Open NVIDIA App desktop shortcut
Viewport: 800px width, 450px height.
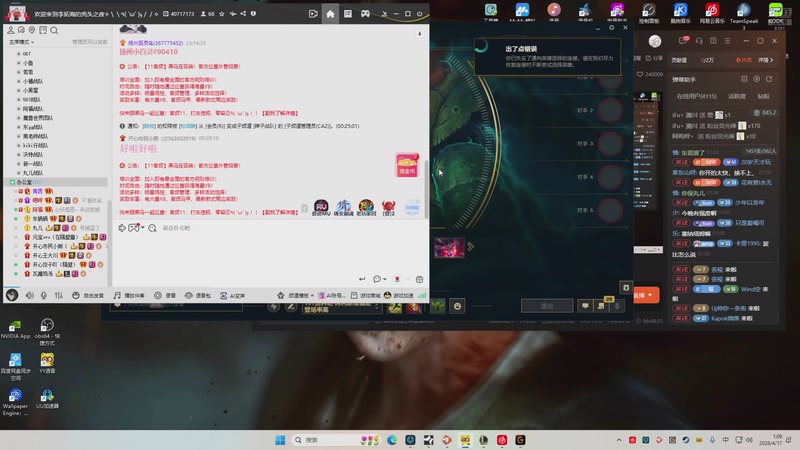point(15,329)
